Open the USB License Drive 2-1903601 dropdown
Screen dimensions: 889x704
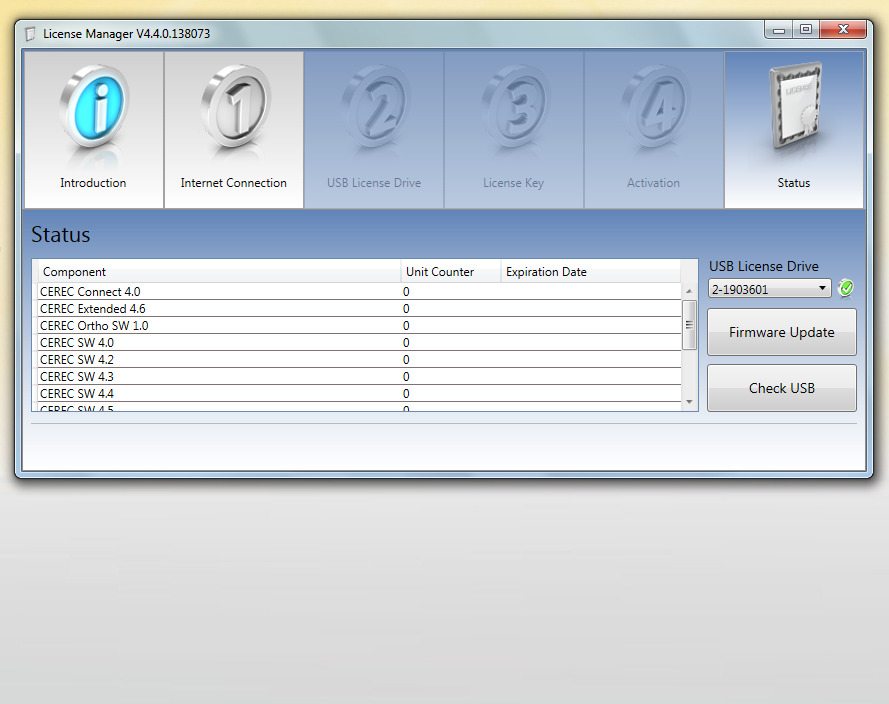pyautogui.click(x=769, y=289)
